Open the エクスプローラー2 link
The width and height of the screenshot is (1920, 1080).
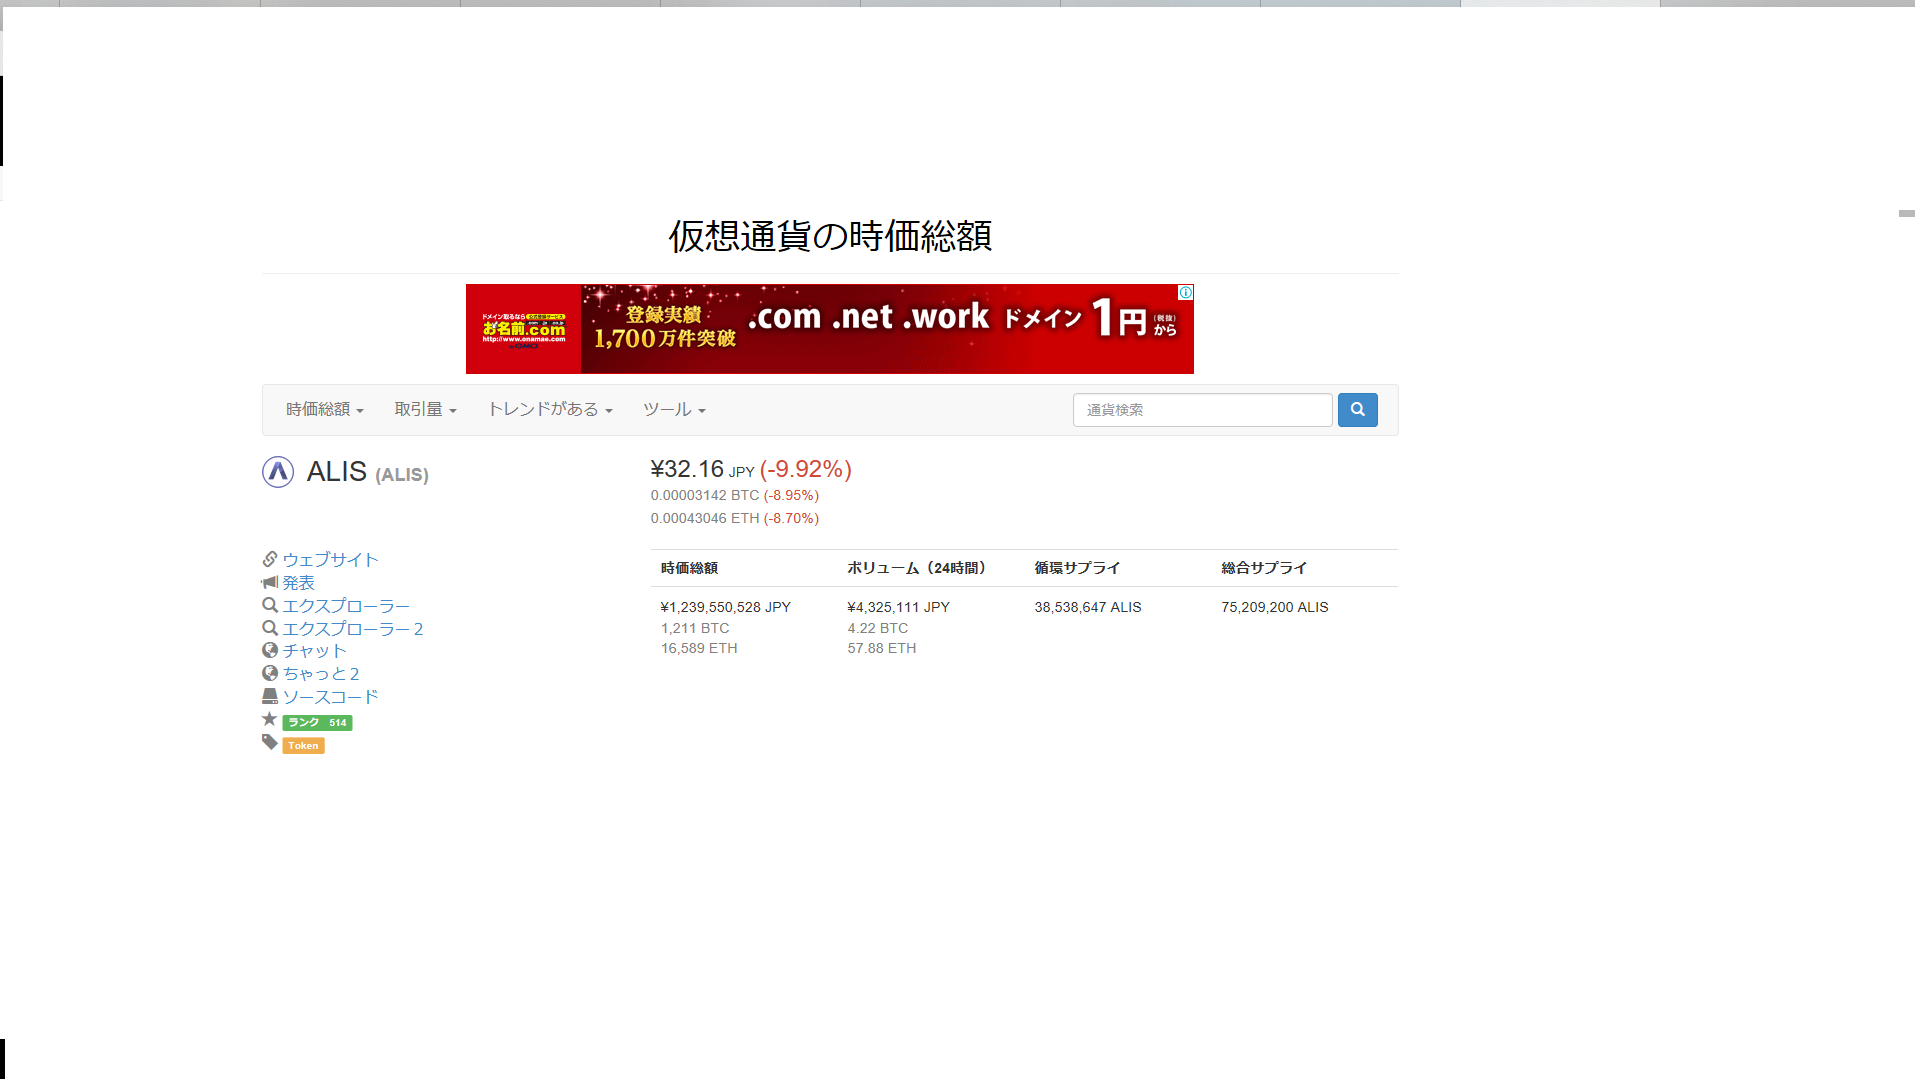click(x=352, y=629)
